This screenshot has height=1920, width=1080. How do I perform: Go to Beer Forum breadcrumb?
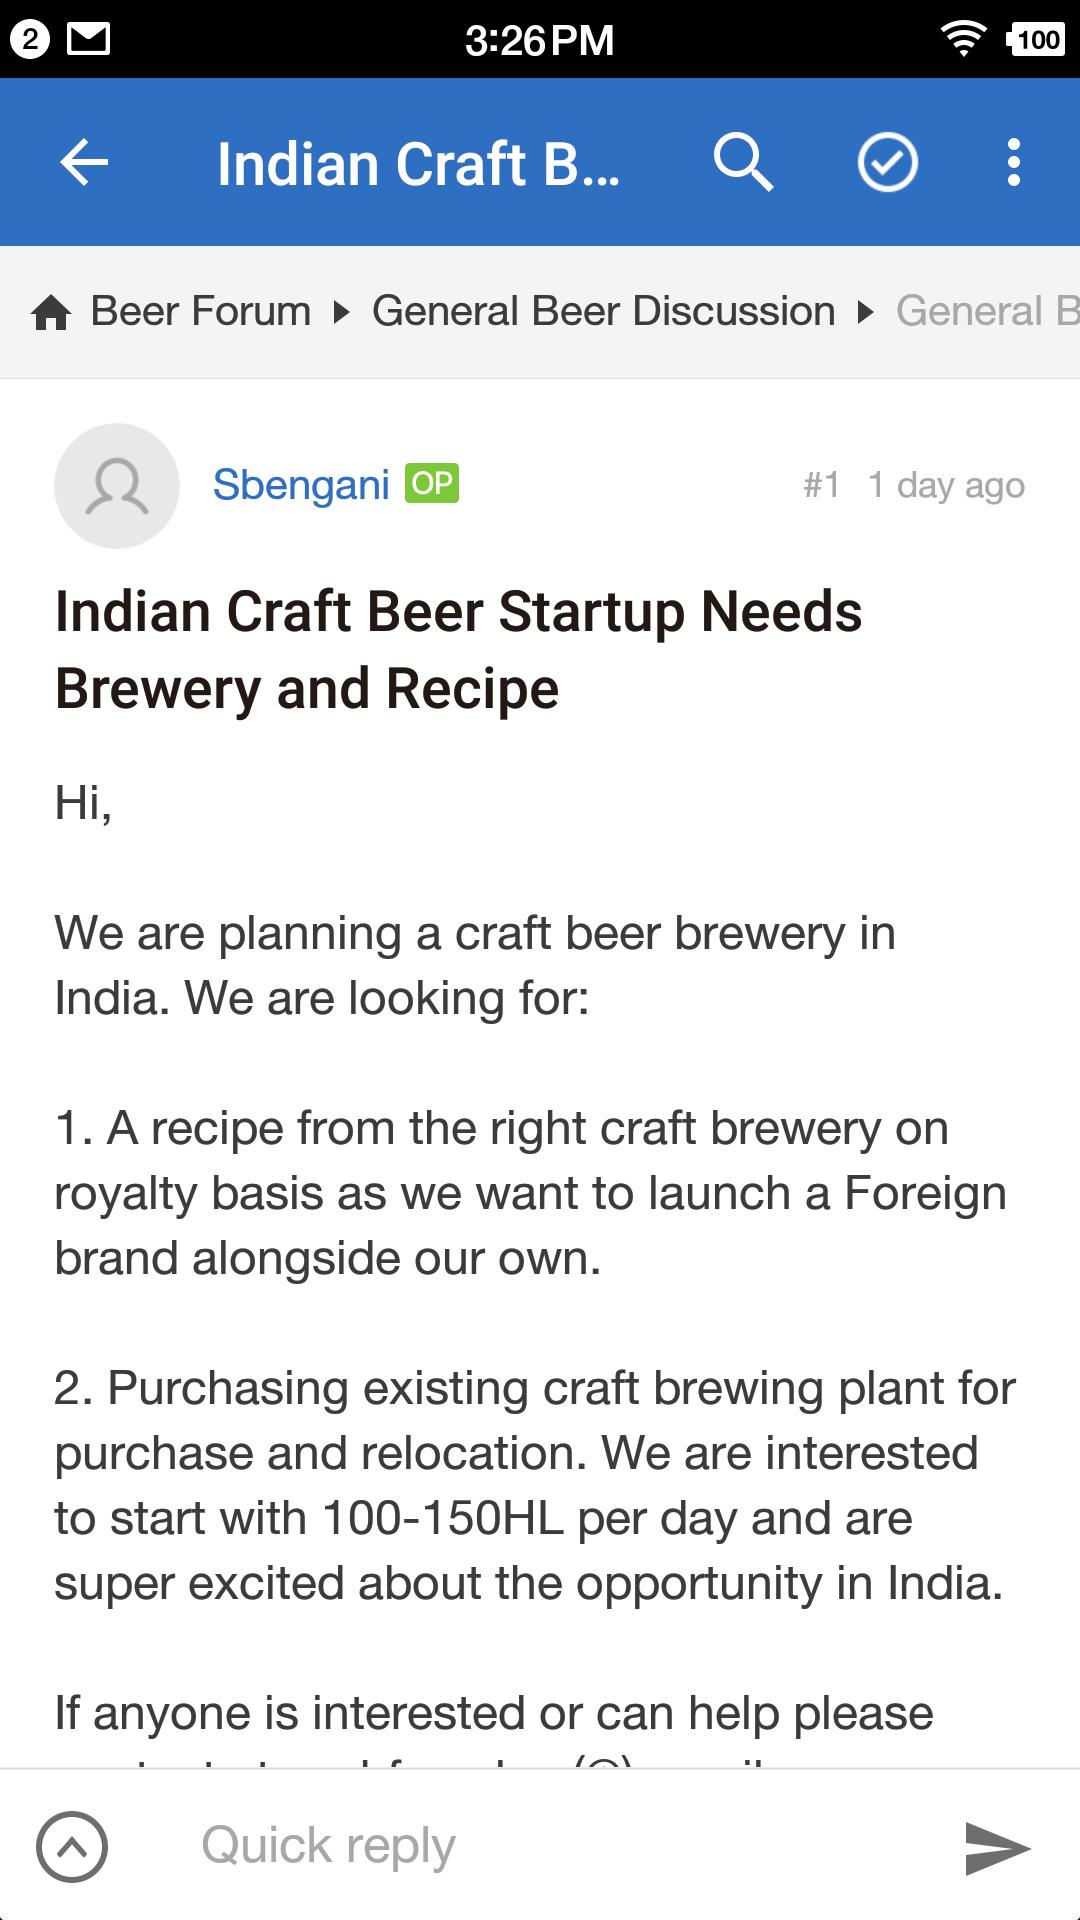pos(201,311)
